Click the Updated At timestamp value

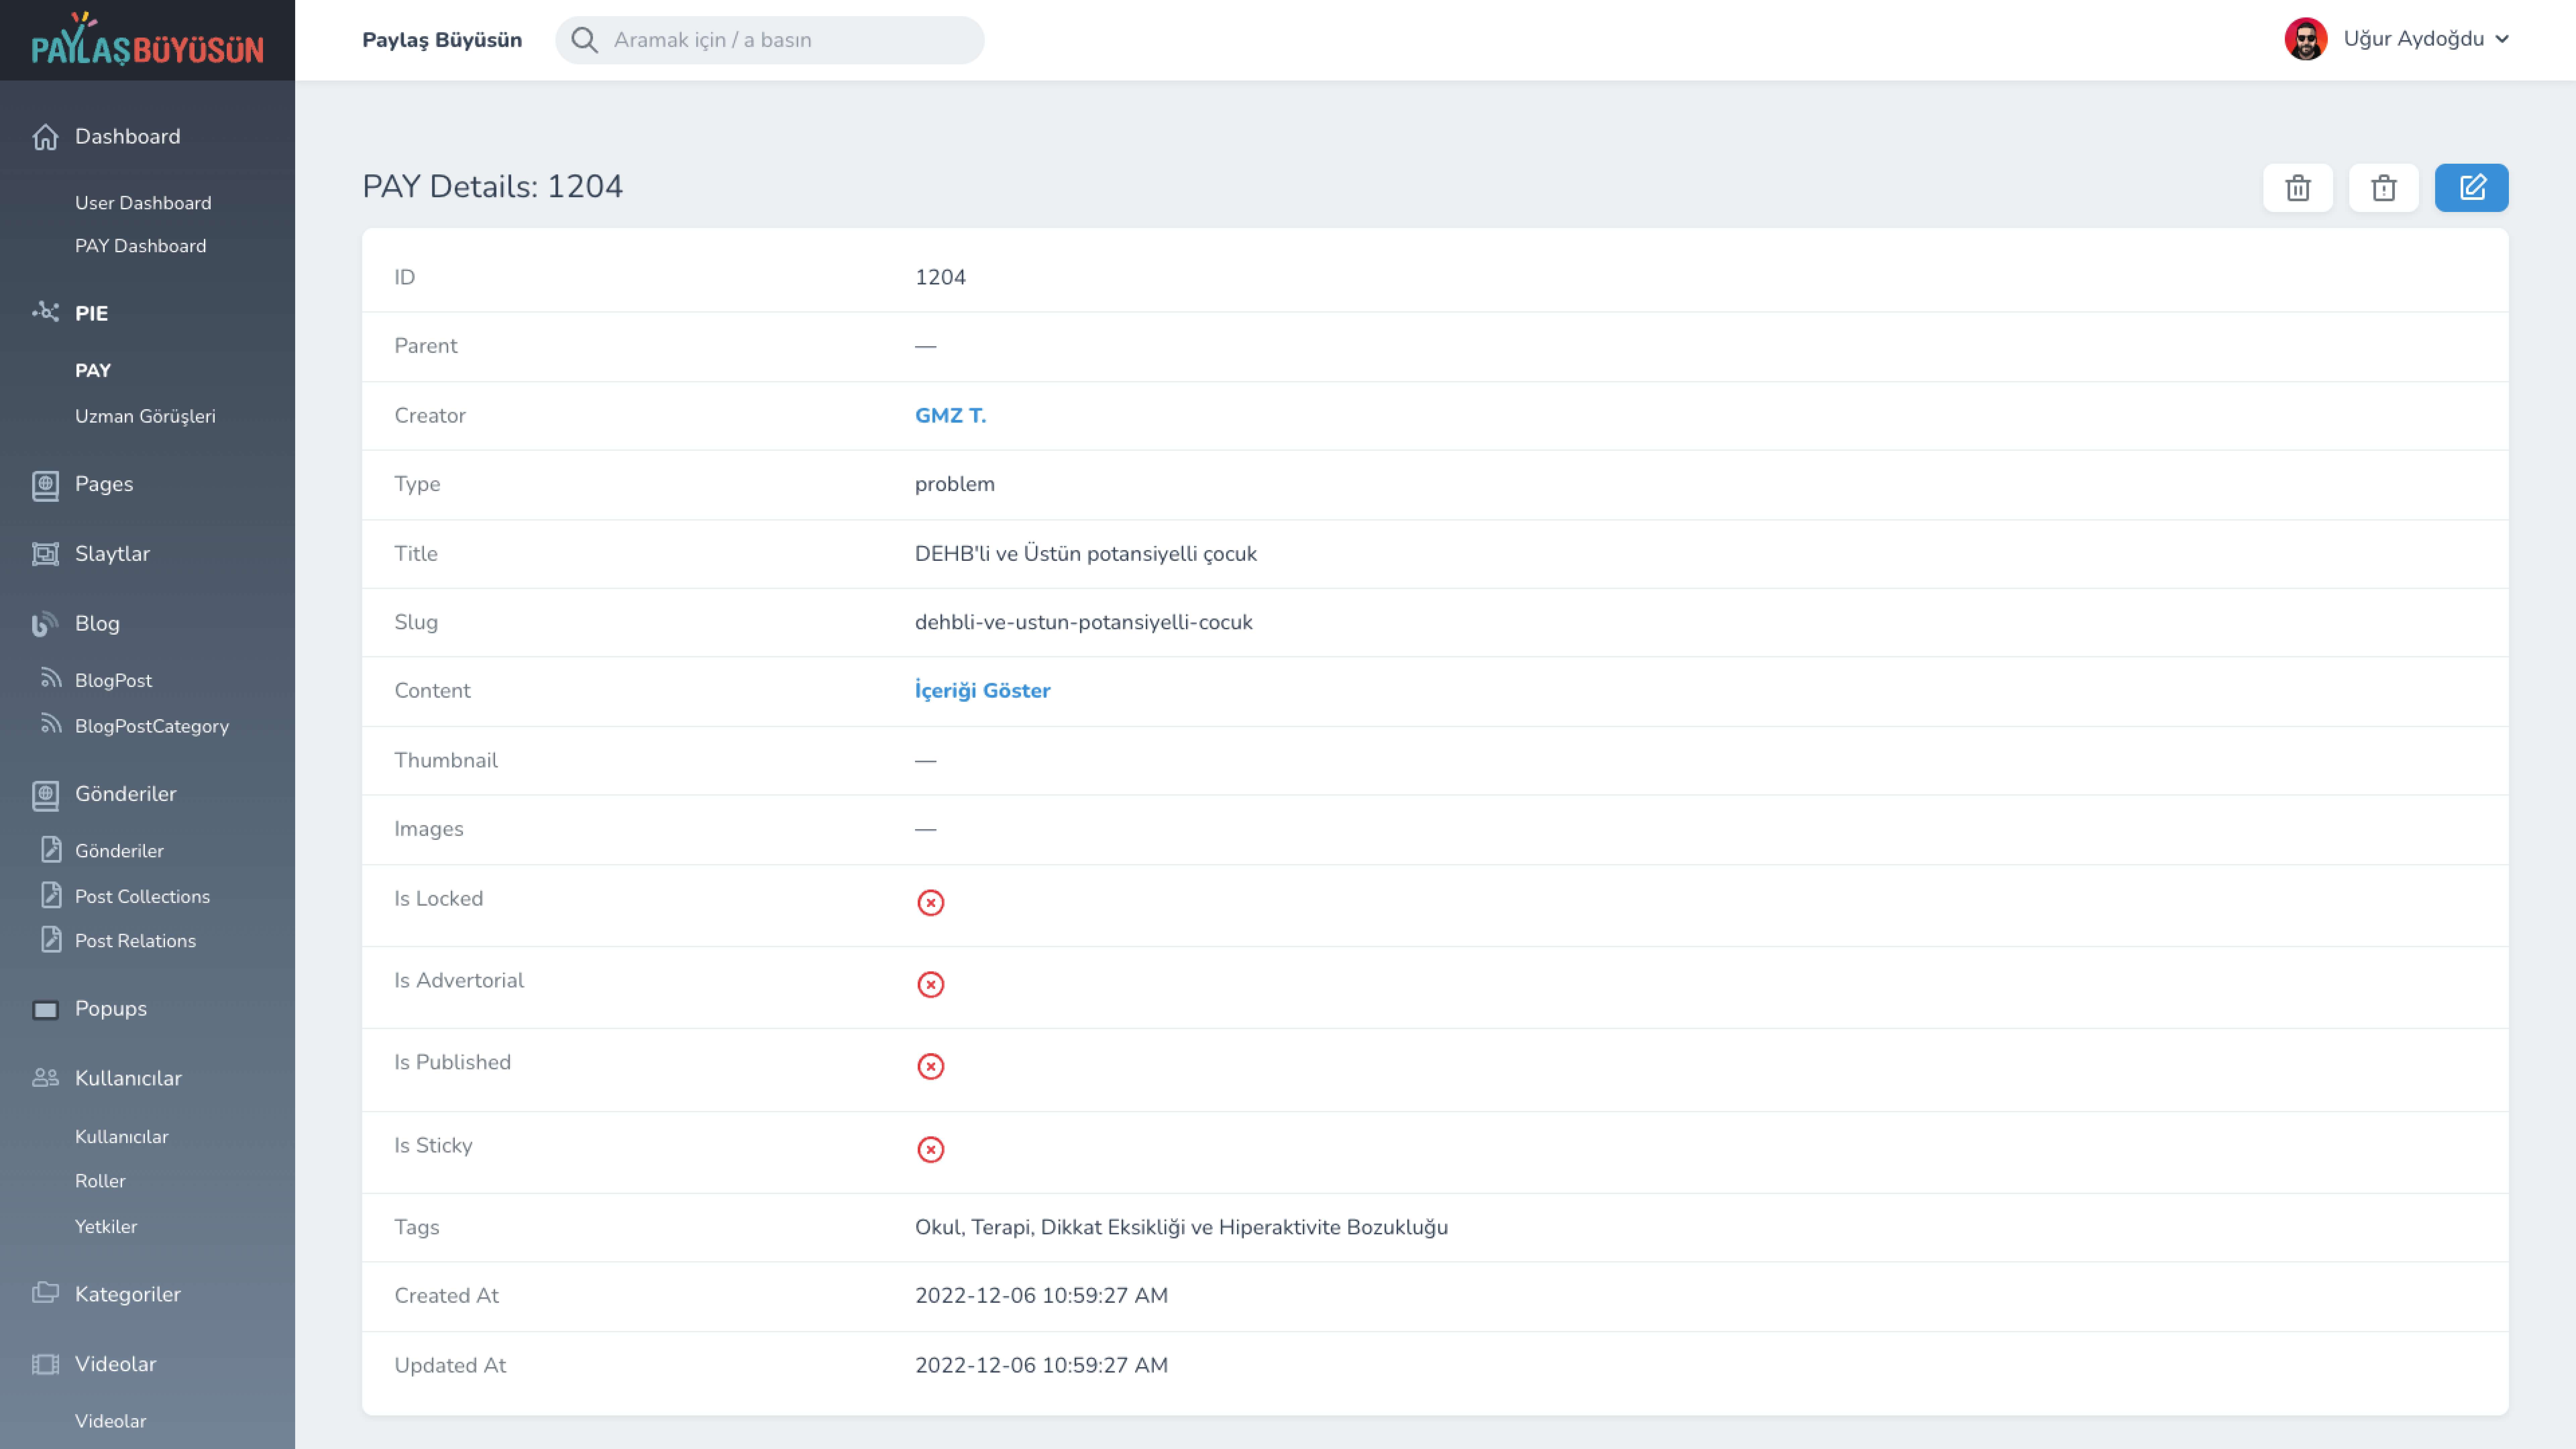(x=1041, y=1366)
